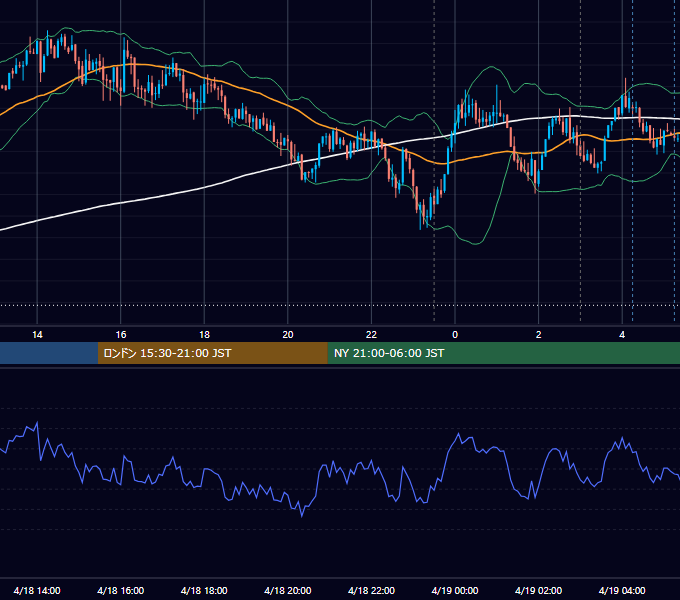Click the ロンドン 15:30-21:00 JST session band
Image resolution: width=680 pixels, height=600 pixels.
pos(212,353)
